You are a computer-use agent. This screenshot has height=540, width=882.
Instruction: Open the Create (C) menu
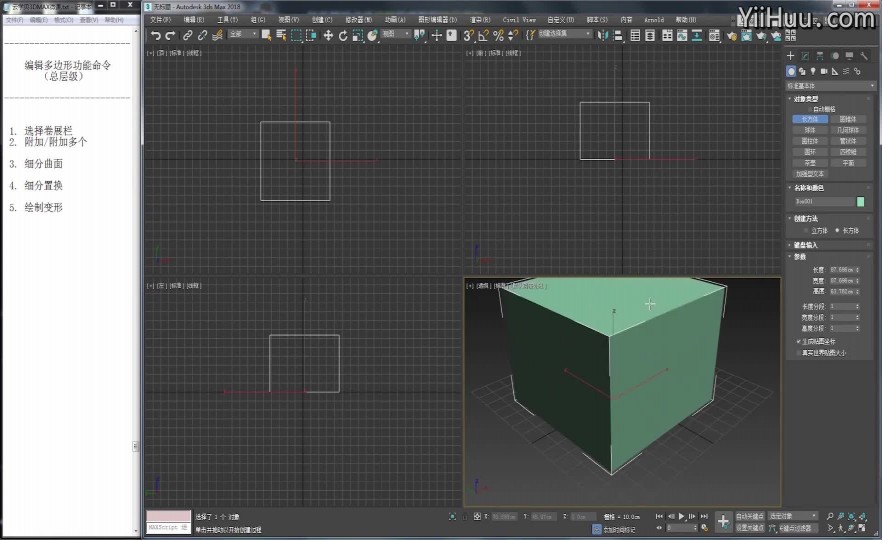[x=322, y=20]
